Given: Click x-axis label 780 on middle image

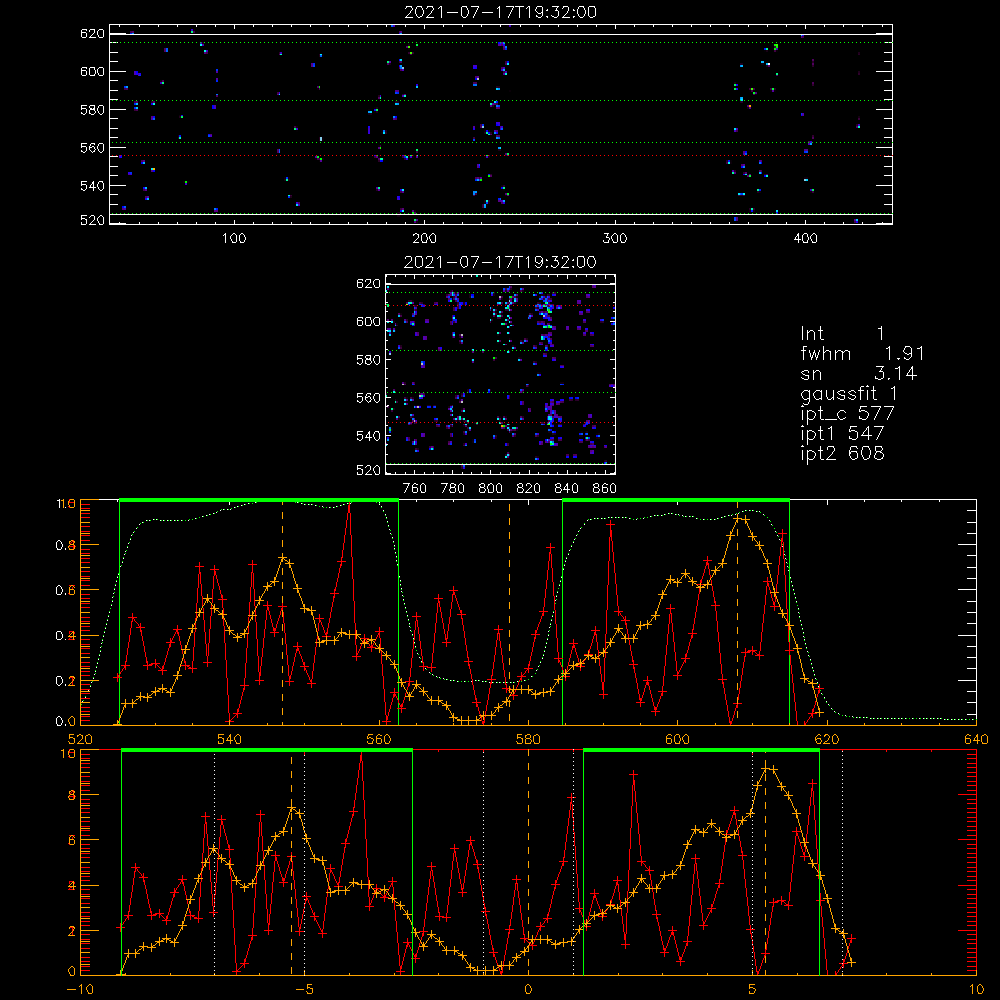Looking at the screenshot, I should [x=453, y=489].
